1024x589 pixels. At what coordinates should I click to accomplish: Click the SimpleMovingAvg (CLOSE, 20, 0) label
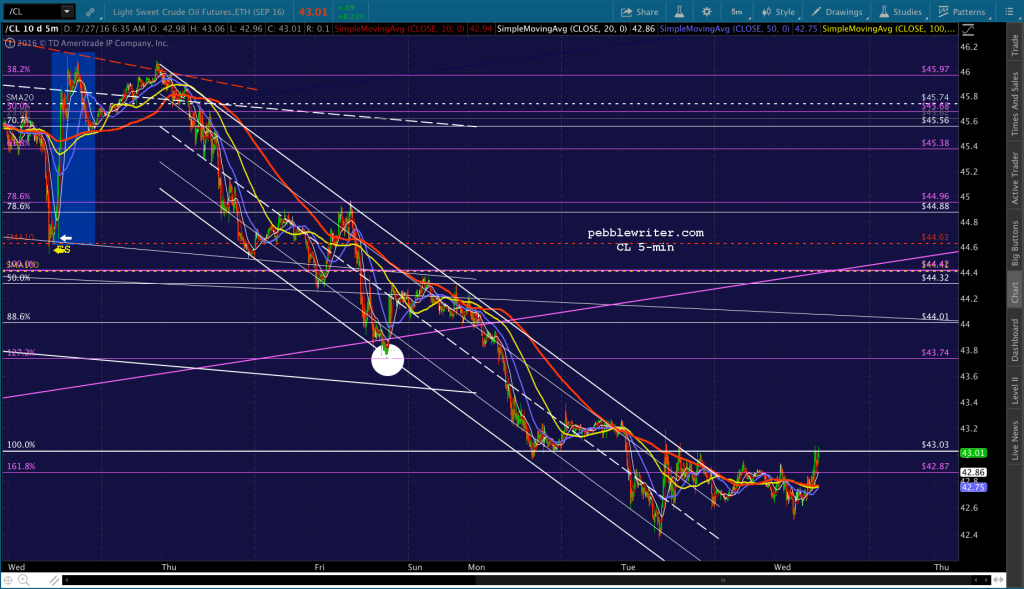coord(562,29)
